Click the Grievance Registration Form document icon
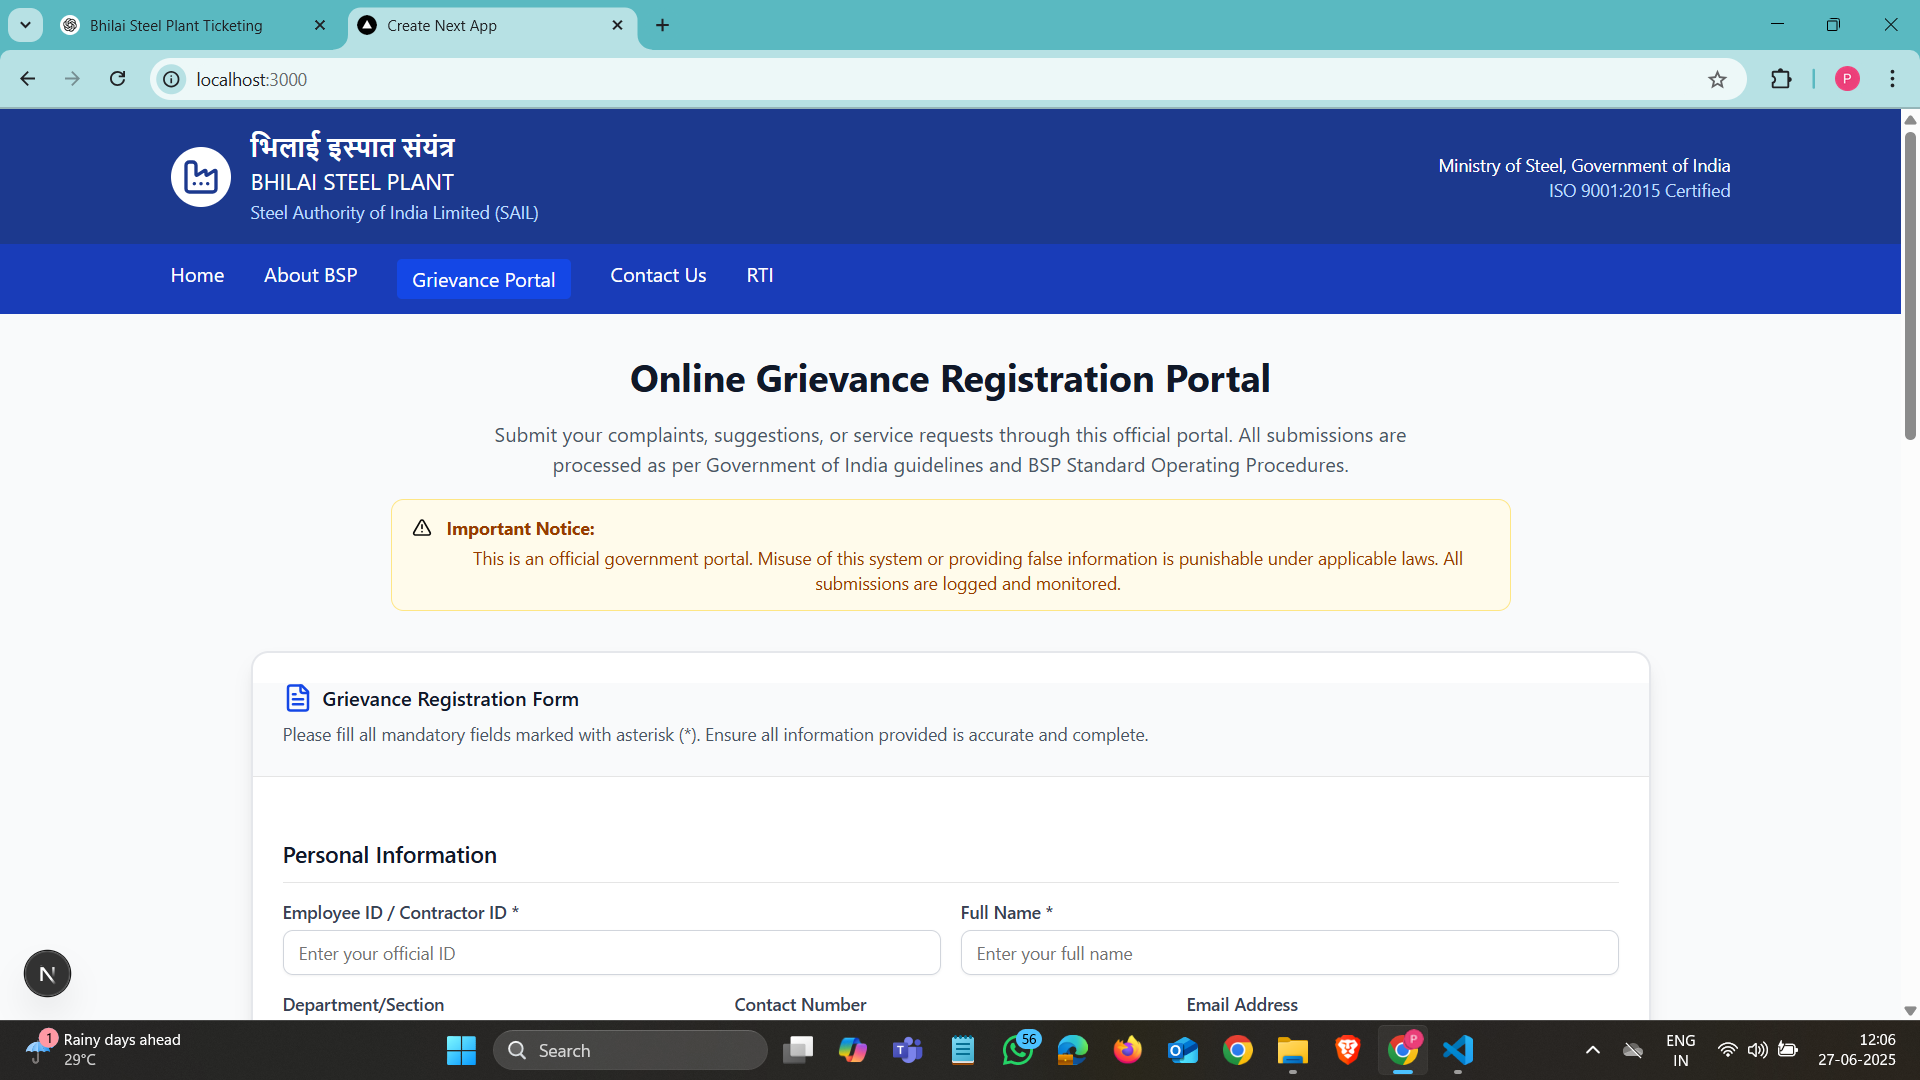This screenshot has width=1920, height=1080. 297,698
